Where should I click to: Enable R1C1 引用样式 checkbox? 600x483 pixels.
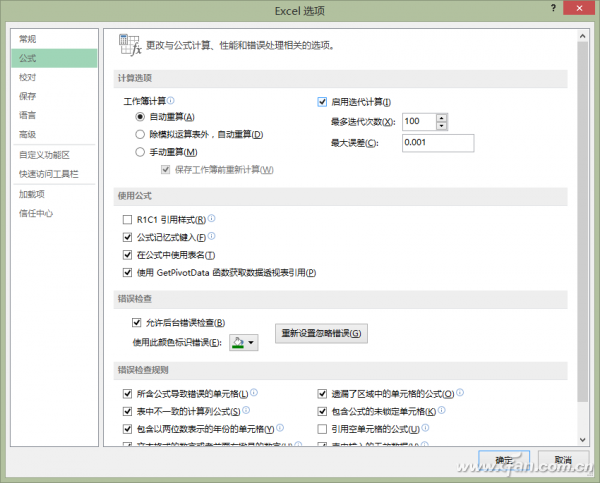click(x=127, y=220)
